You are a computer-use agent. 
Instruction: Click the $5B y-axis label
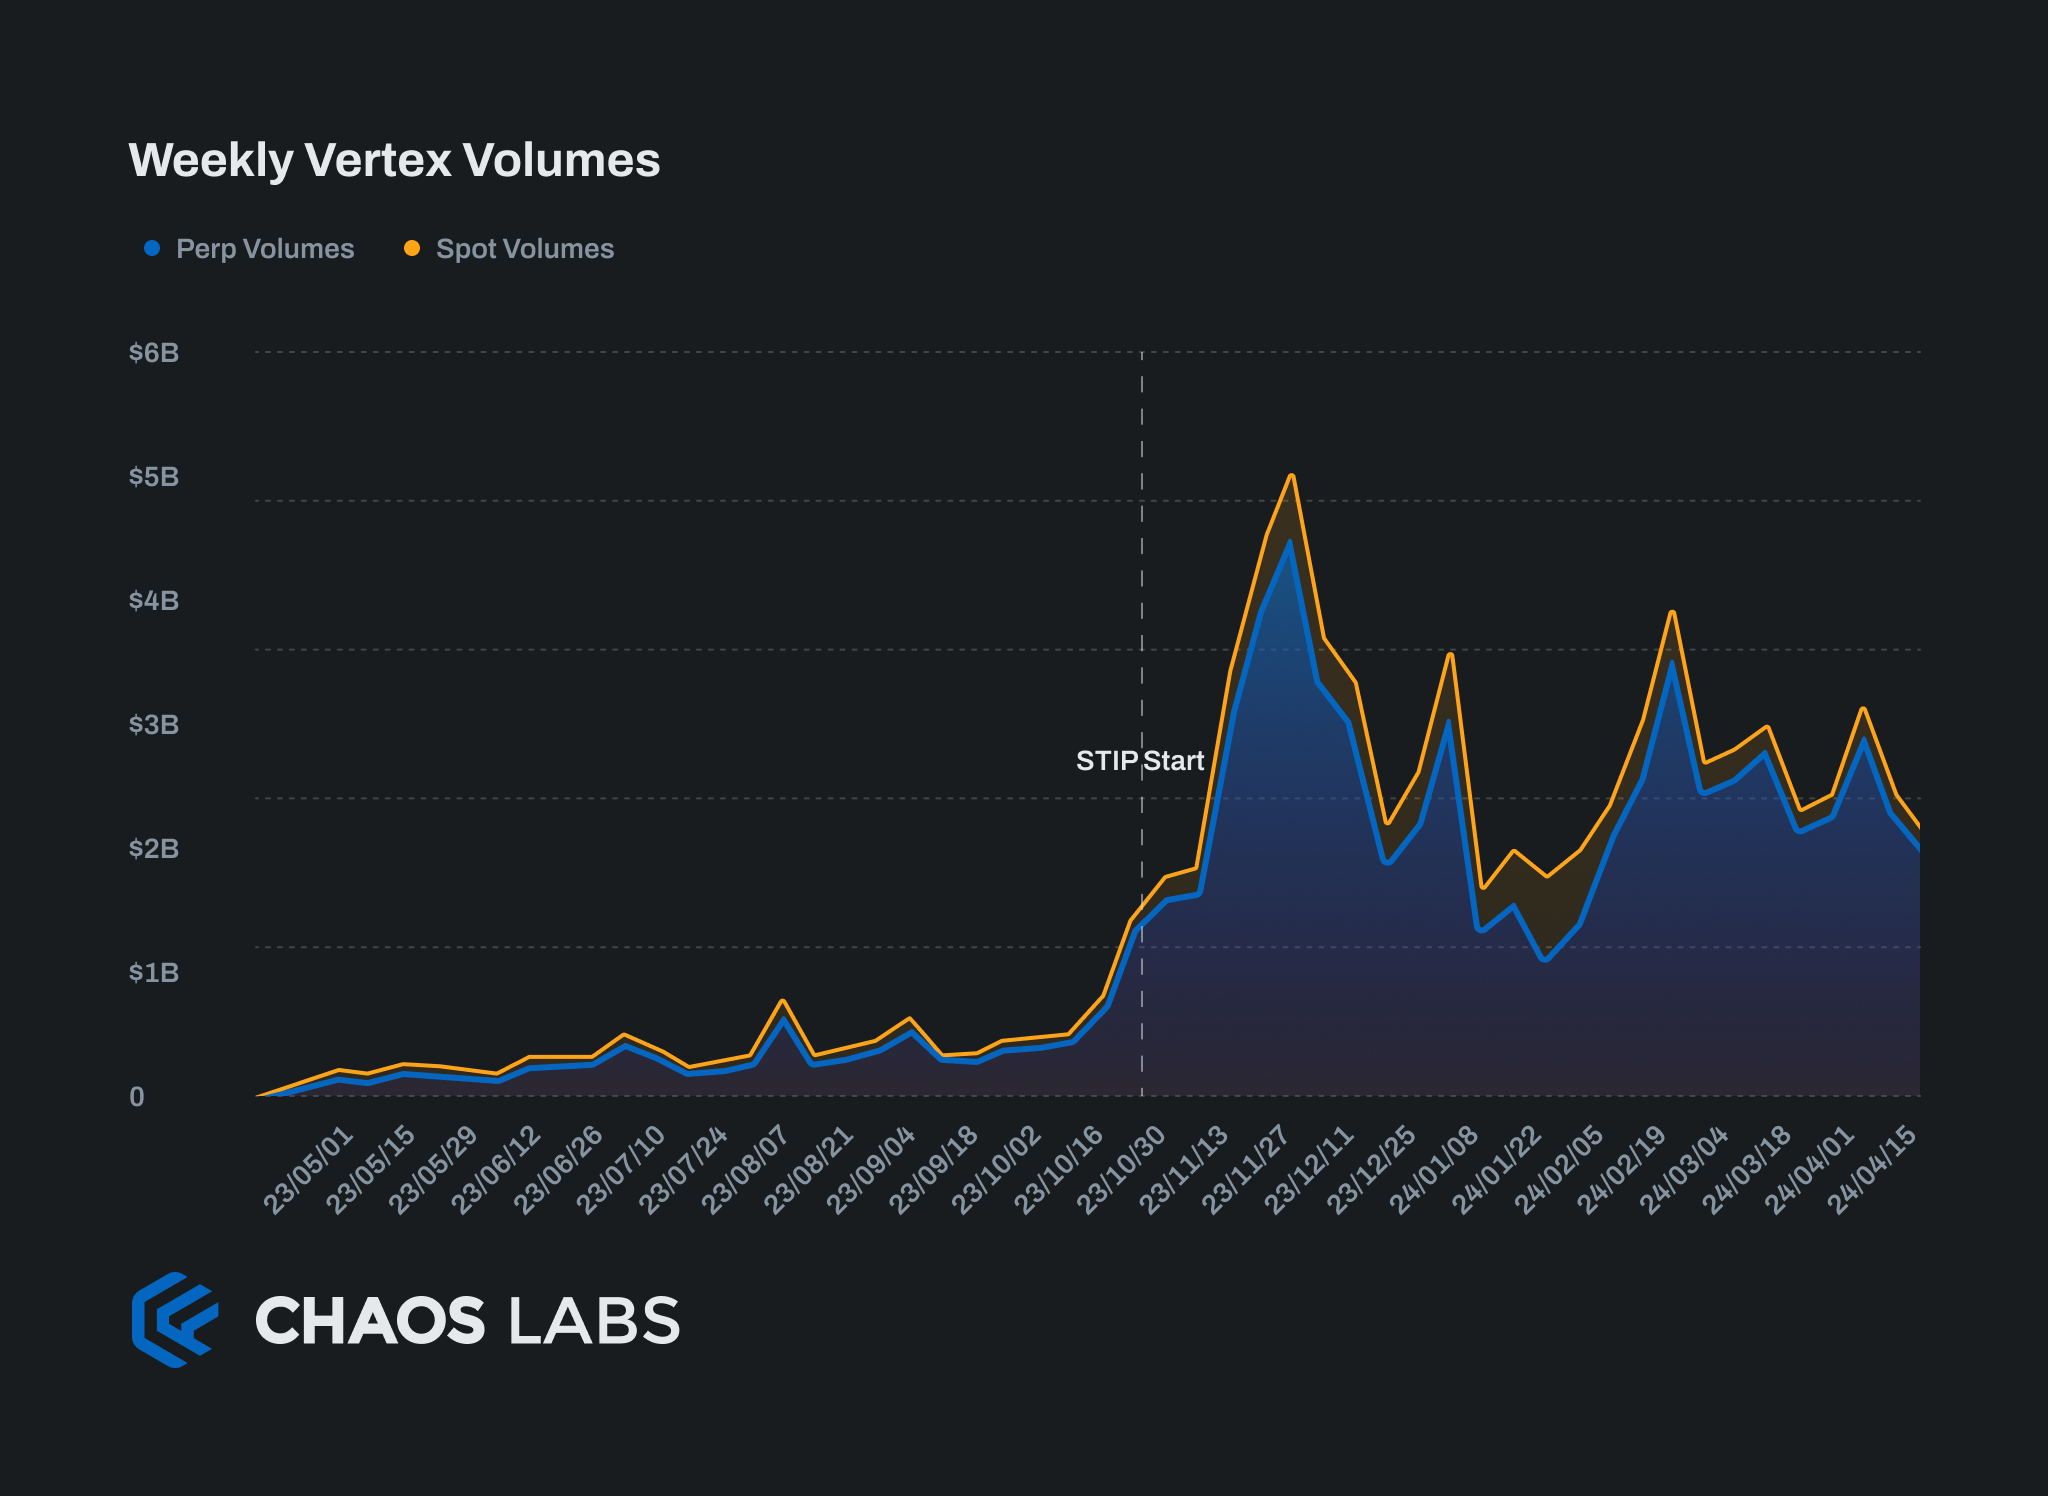coord(154,477)
